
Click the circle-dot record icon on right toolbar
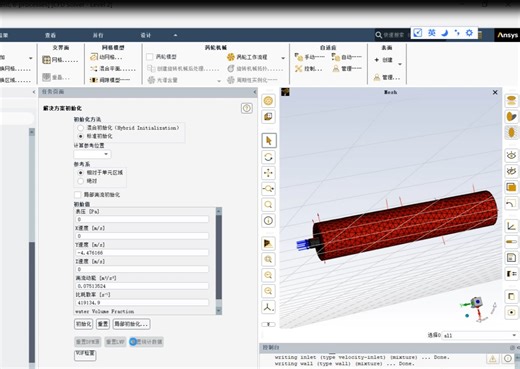(511, 312)
